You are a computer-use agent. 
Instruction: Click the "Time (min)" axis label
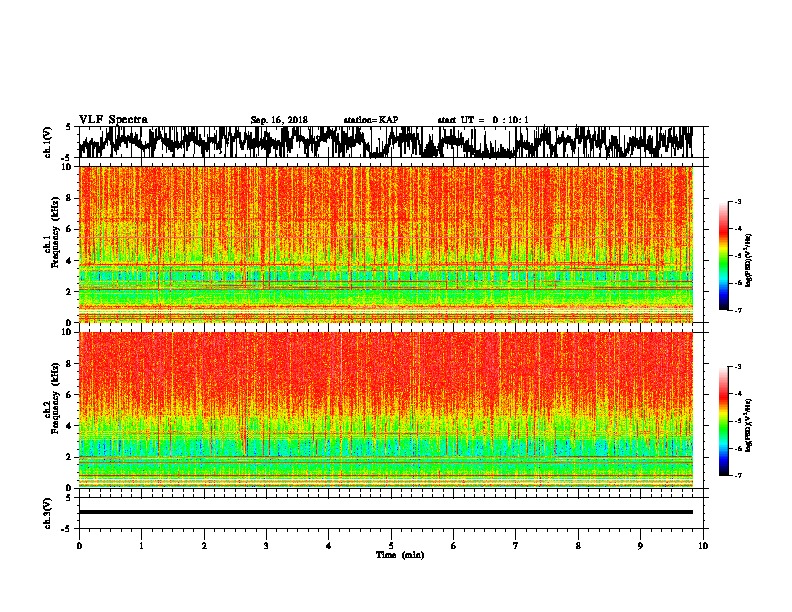click(400, 555)
